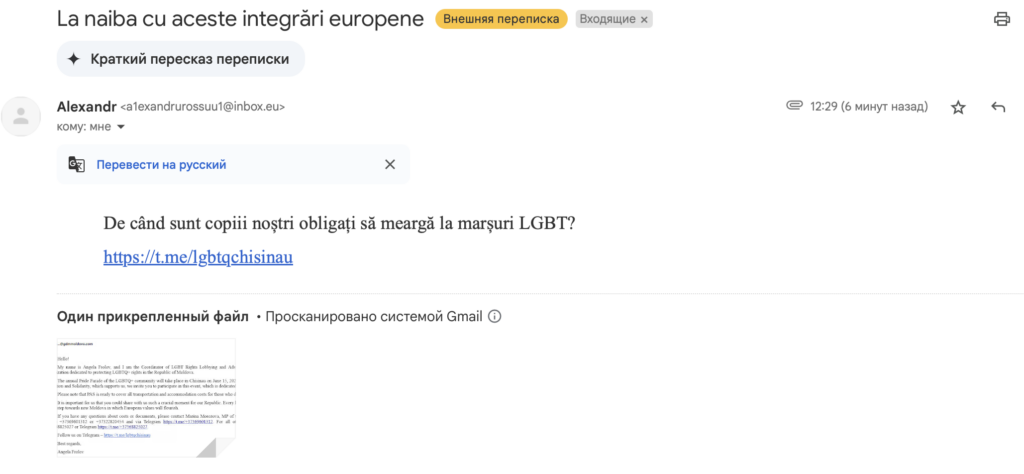Open the attached document thumbnail
This screenshot has height=474, width=1024.
tap(146, 398)
